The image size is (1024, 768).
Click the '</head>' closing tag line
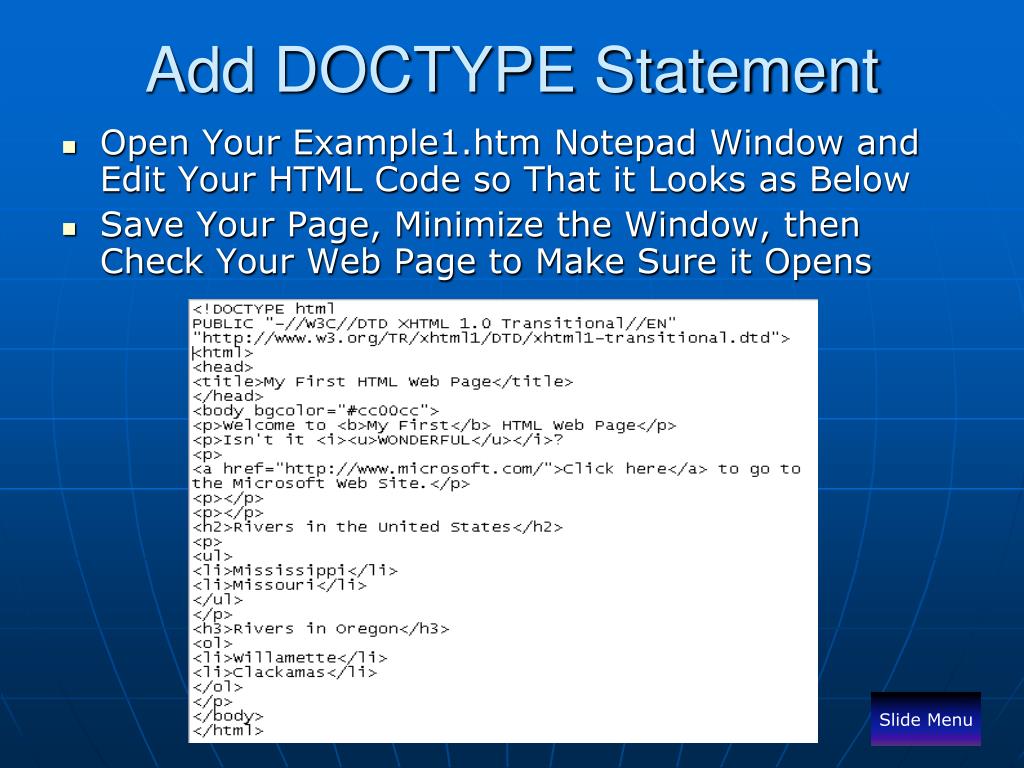click(x=228, y=396)
